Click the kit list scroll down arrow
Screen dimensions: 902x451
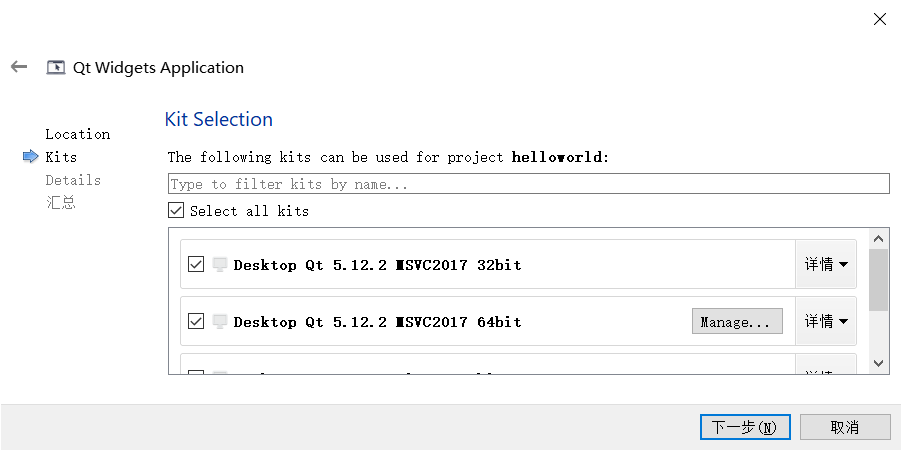pos(878,363)
